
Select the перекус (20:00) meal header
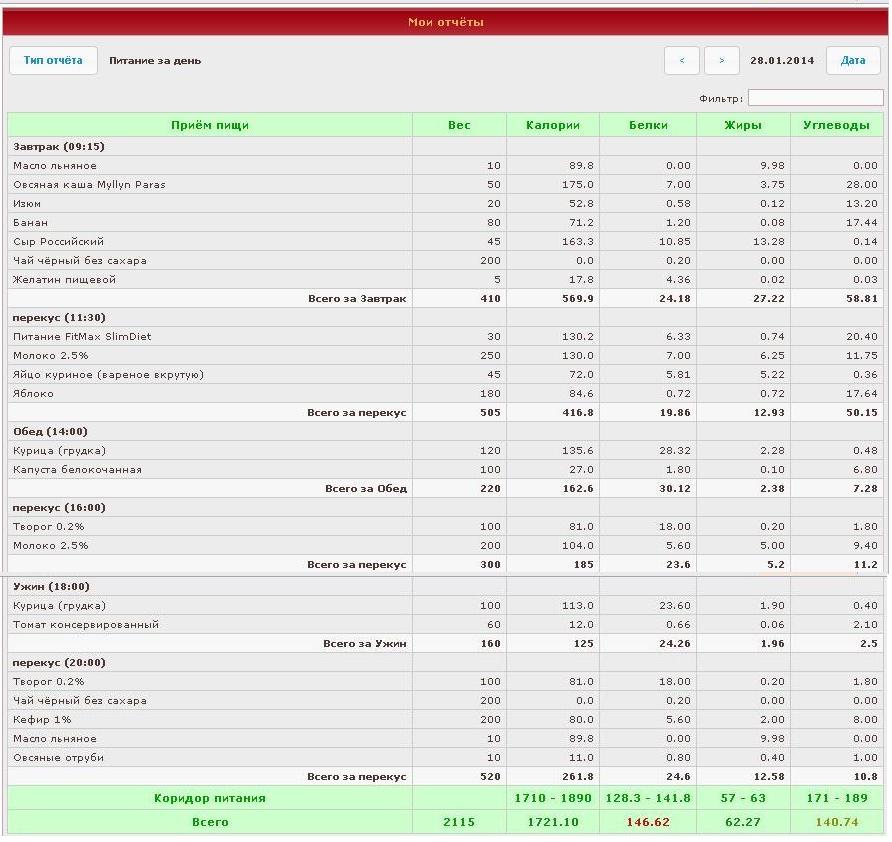pos(445,663)
